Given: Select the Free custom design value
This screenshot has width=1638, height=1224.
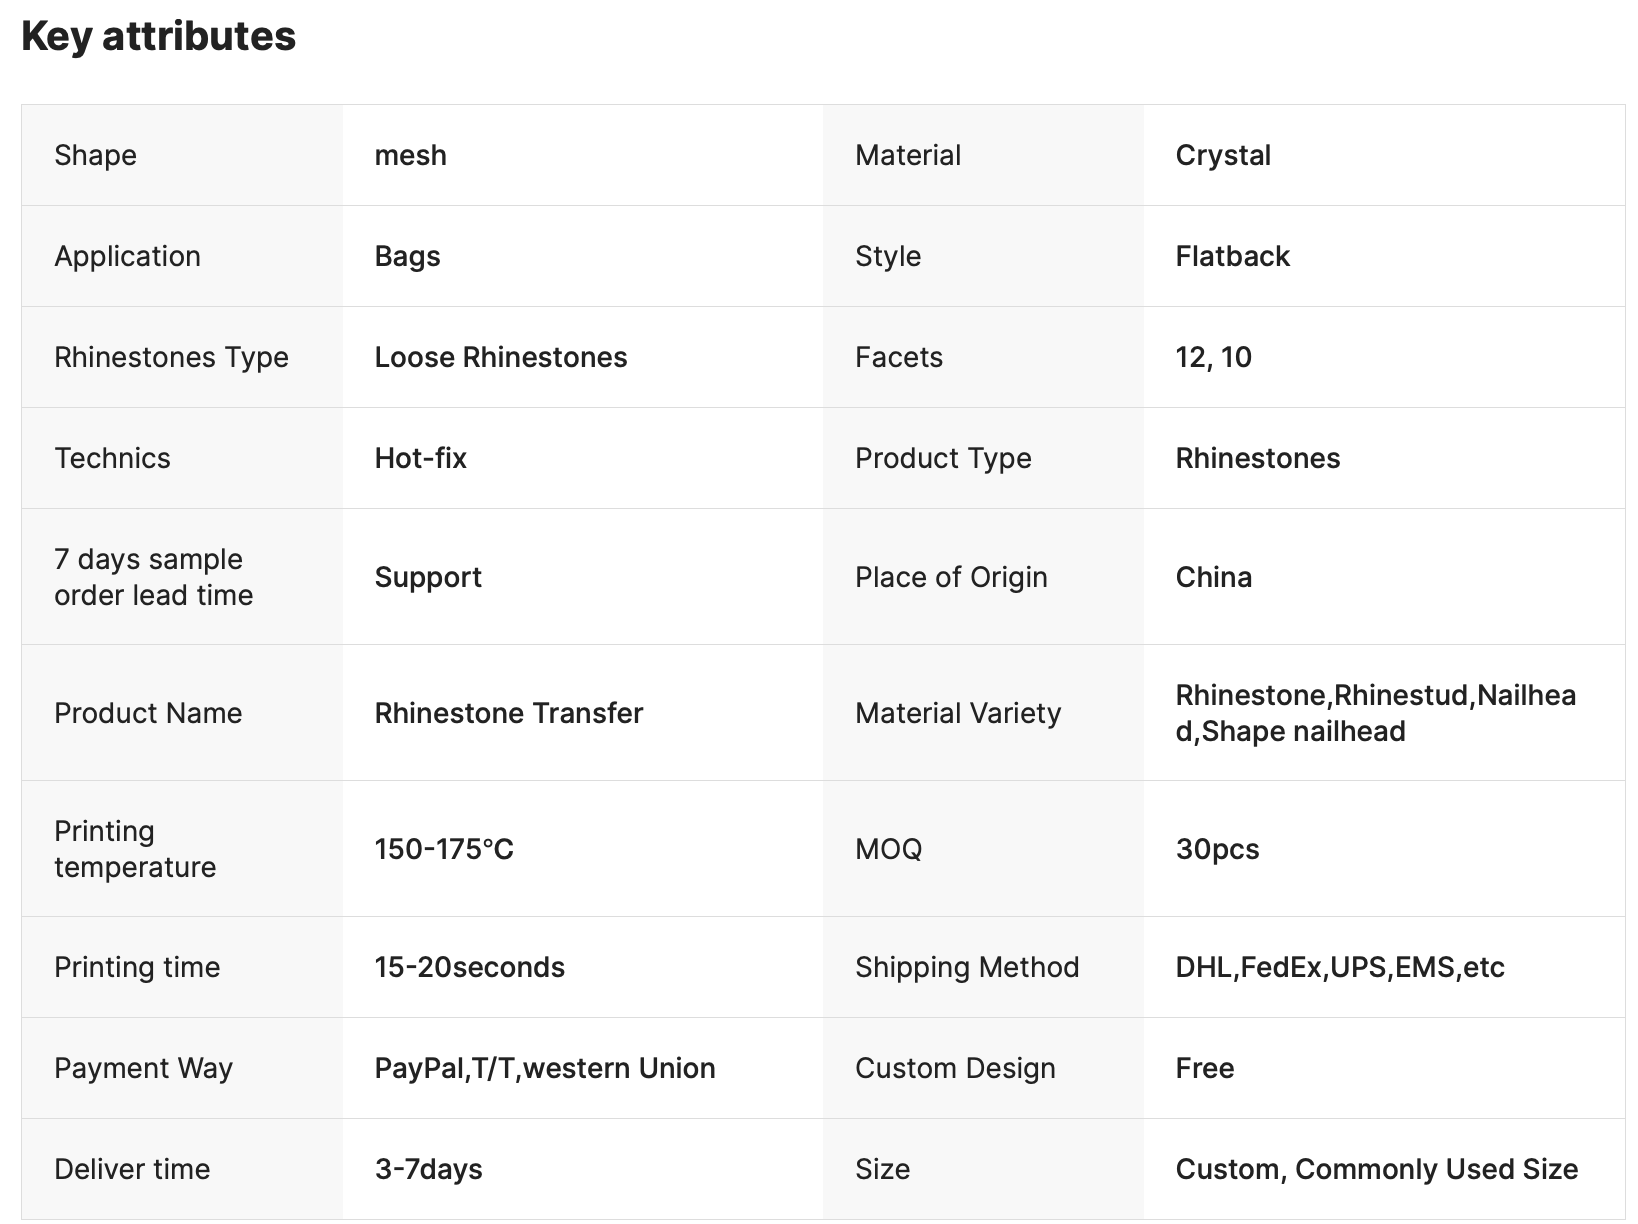Looking at the screenshot, I should point(1204,1068).
